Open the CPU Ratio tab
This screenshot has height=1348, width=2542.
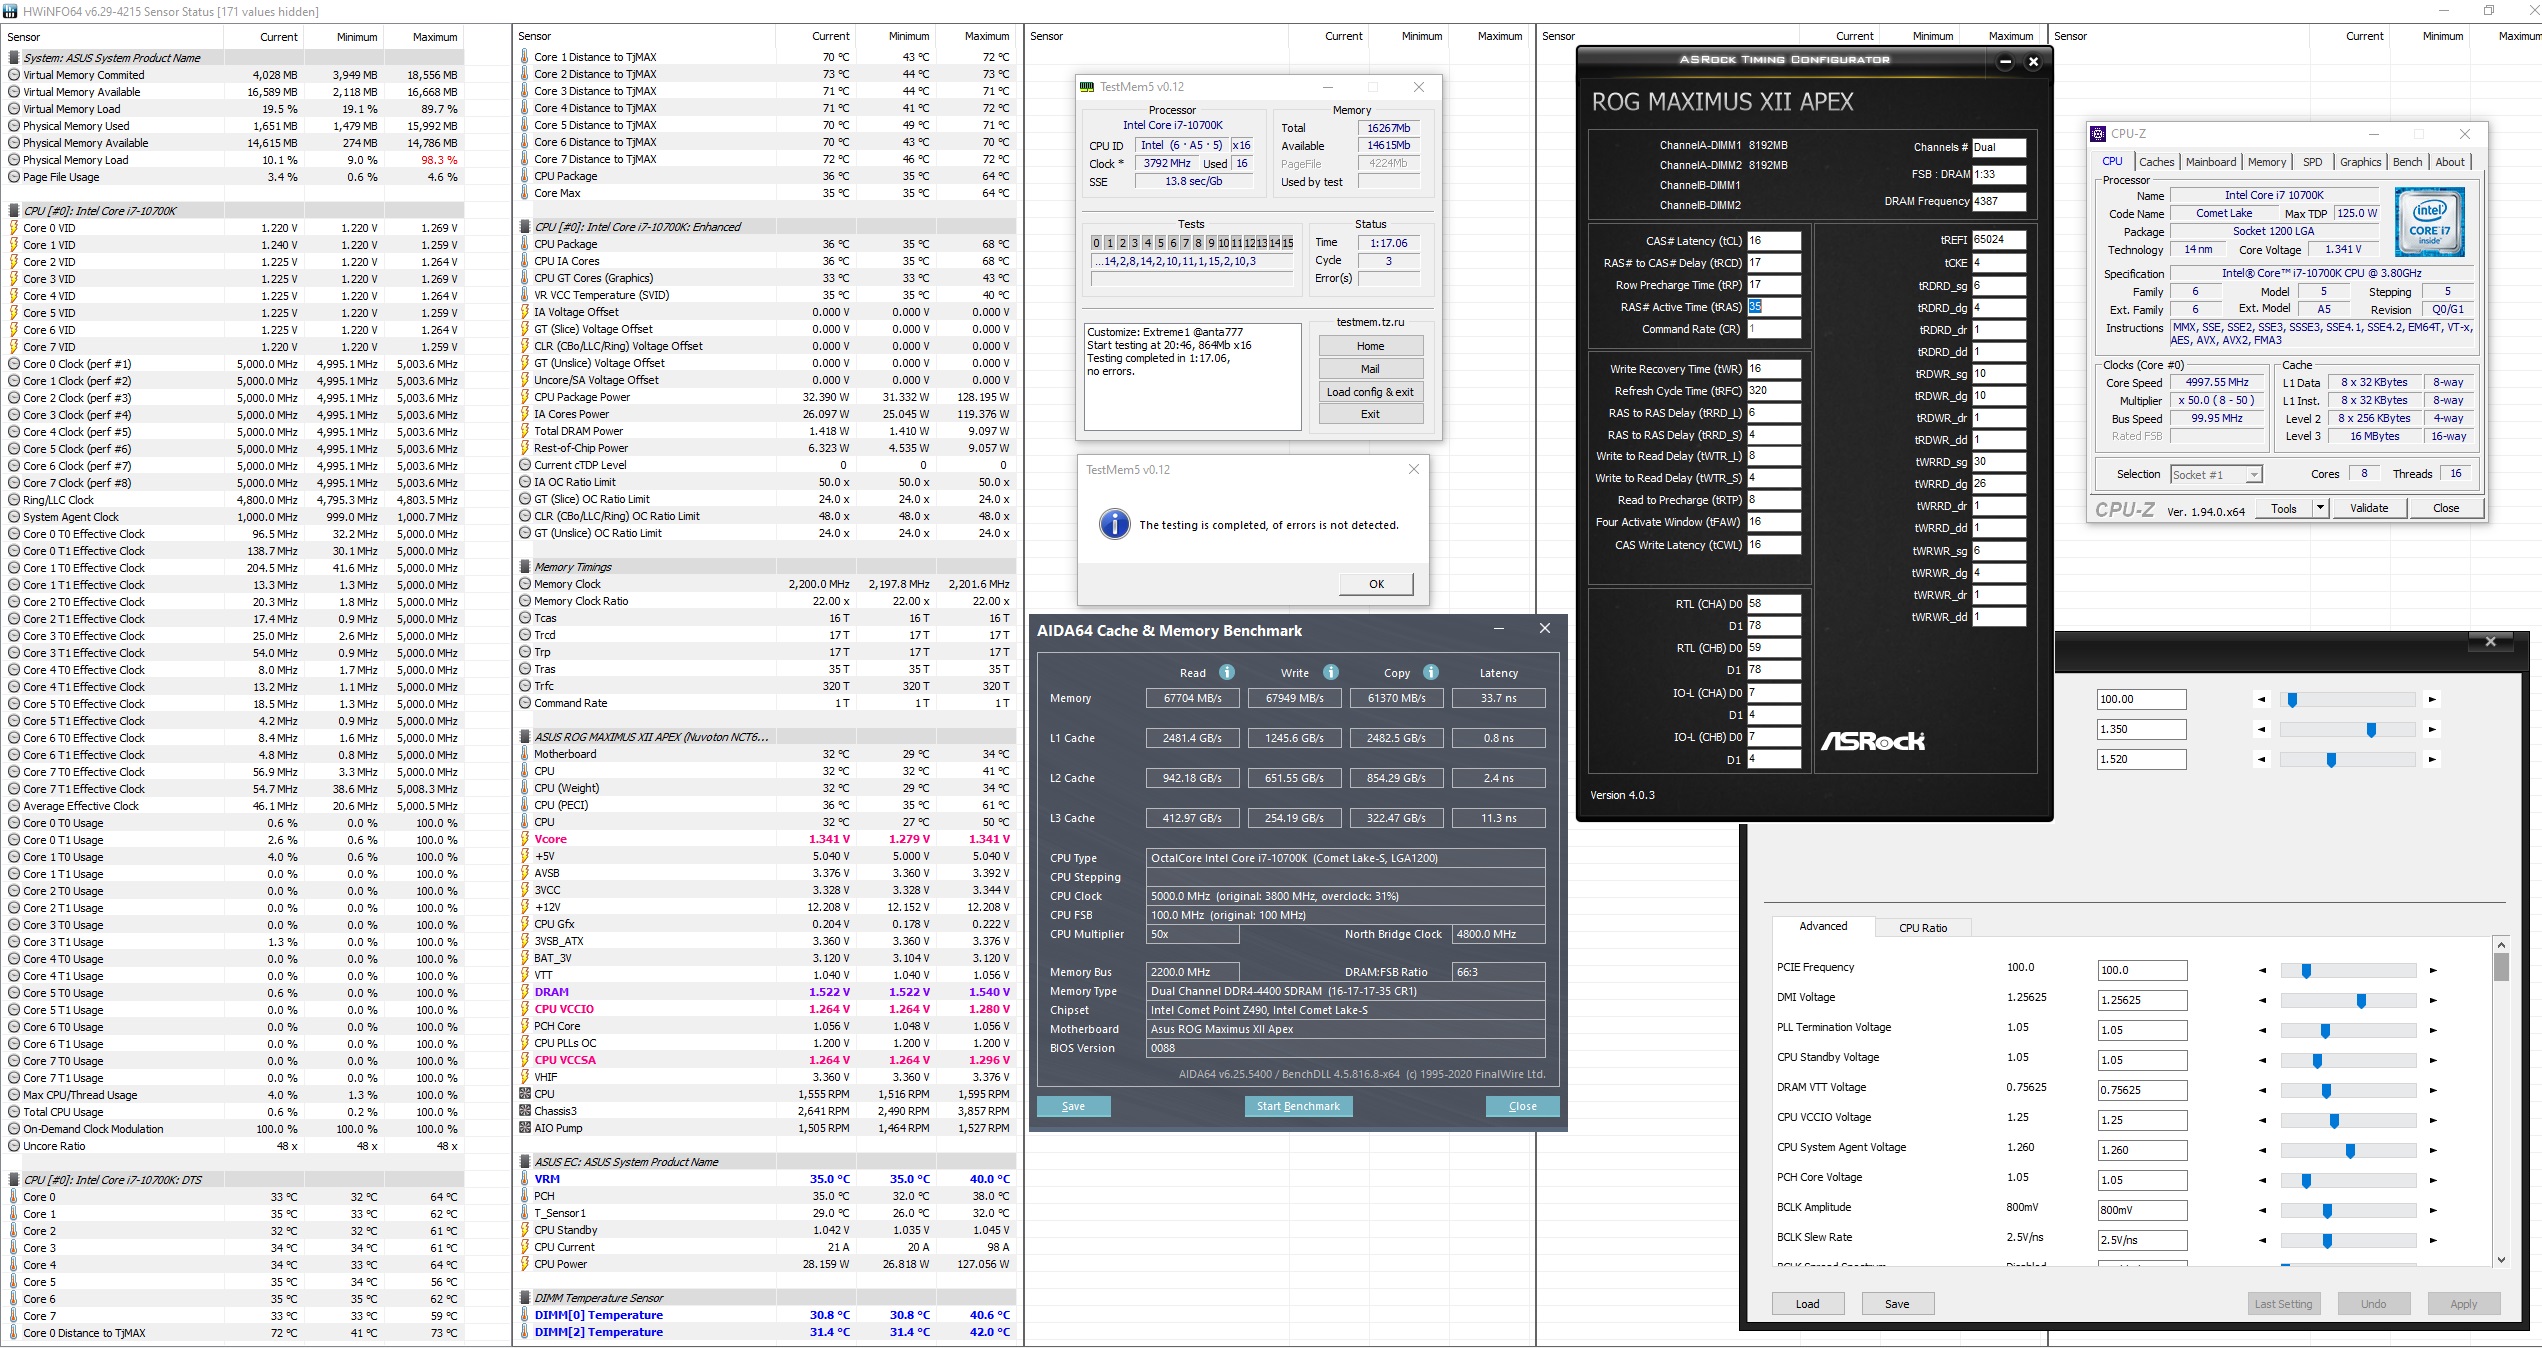1922,927
